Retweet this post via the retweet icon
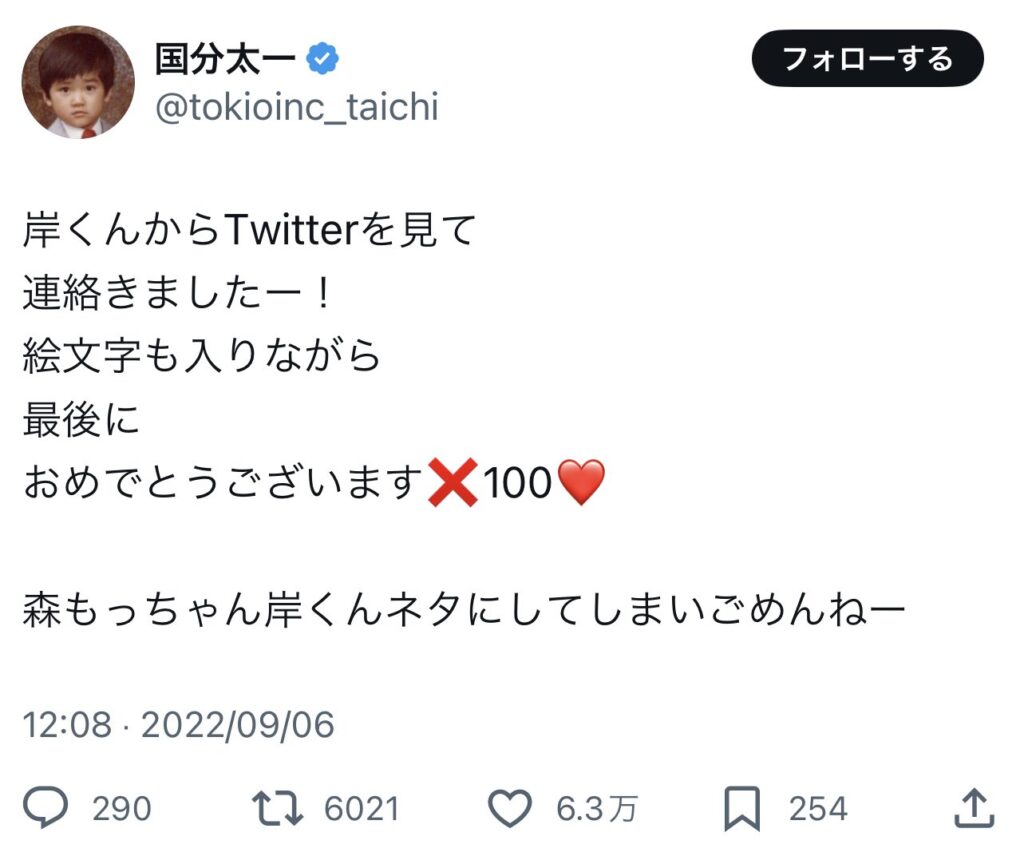The image size is (1024, 868). pyautogui.click(x=275, y=808)
